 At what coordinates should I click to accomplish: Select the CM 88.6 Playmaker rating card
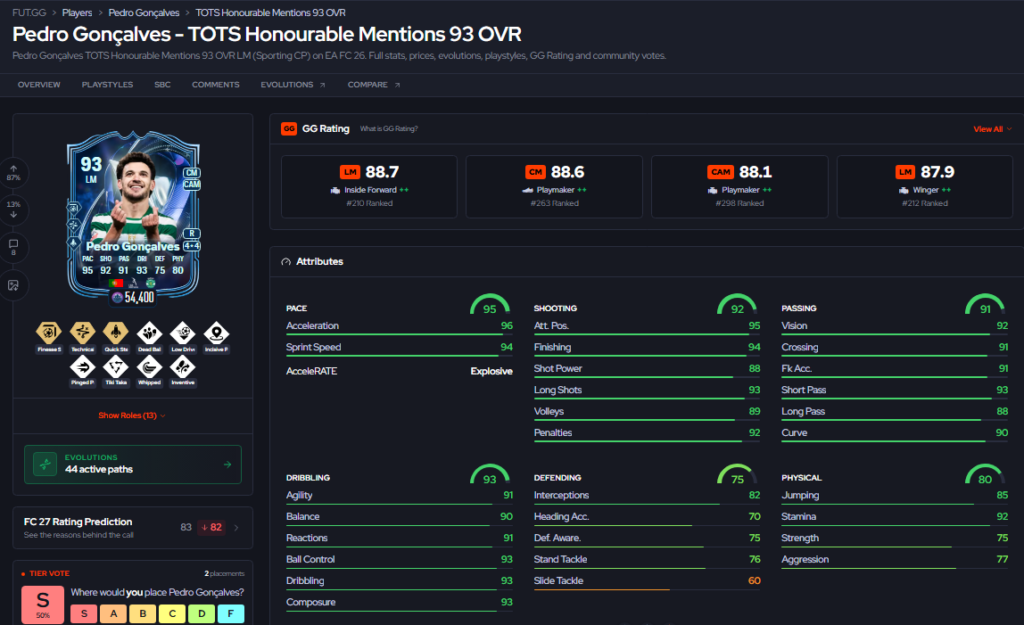click(554, 186)
